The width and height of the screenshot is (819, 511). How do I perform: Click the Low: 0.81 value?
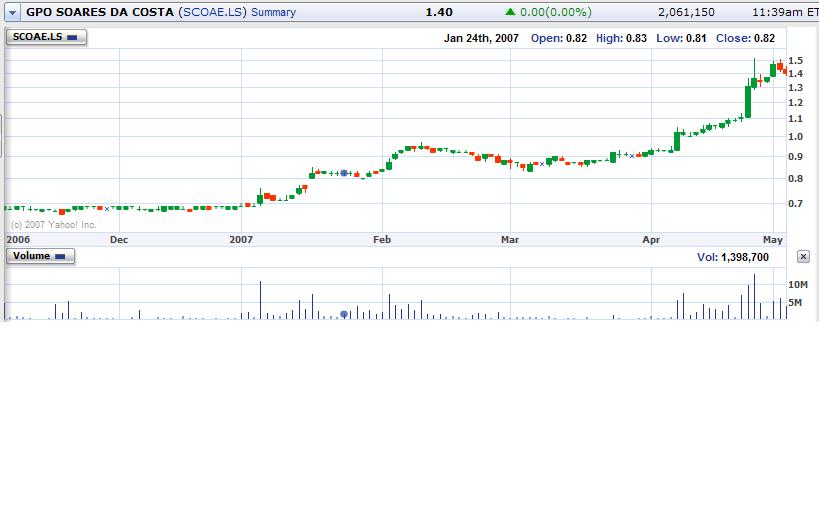(x=681, y=38)
